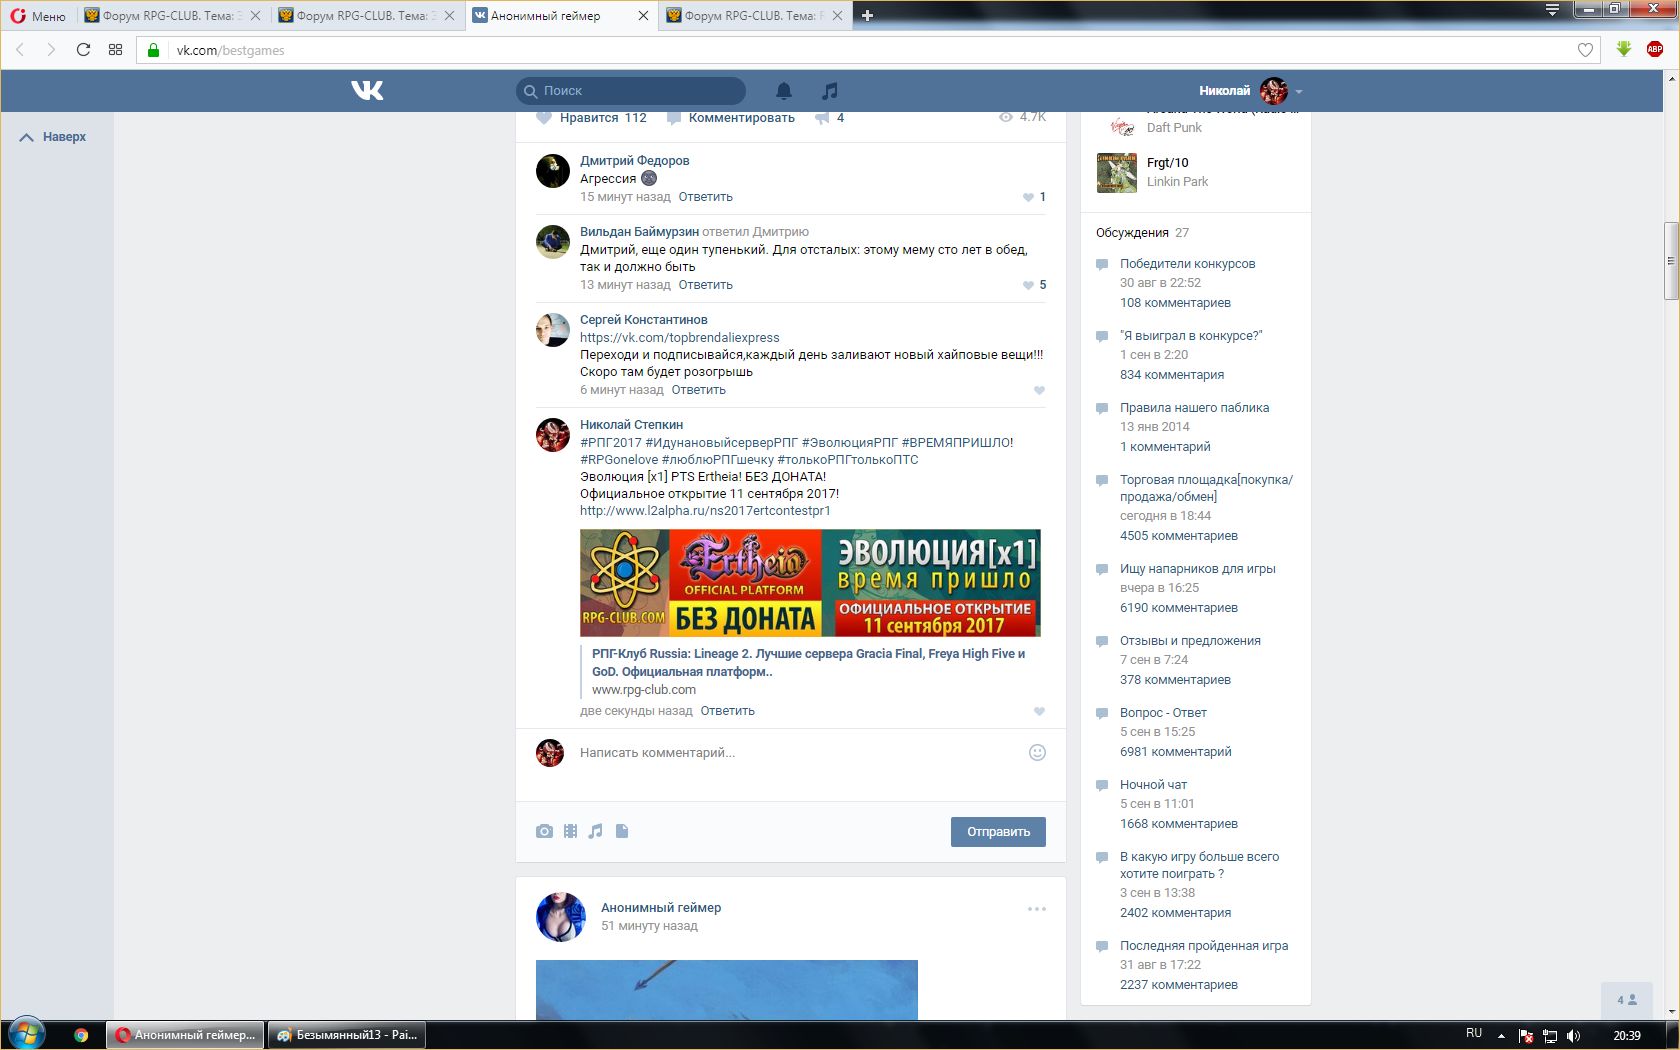Image resolution: width=1680 pixels, height=1050 pixels.
Task: Open Ночной чат discussion
Action: tap(1153, 785)
